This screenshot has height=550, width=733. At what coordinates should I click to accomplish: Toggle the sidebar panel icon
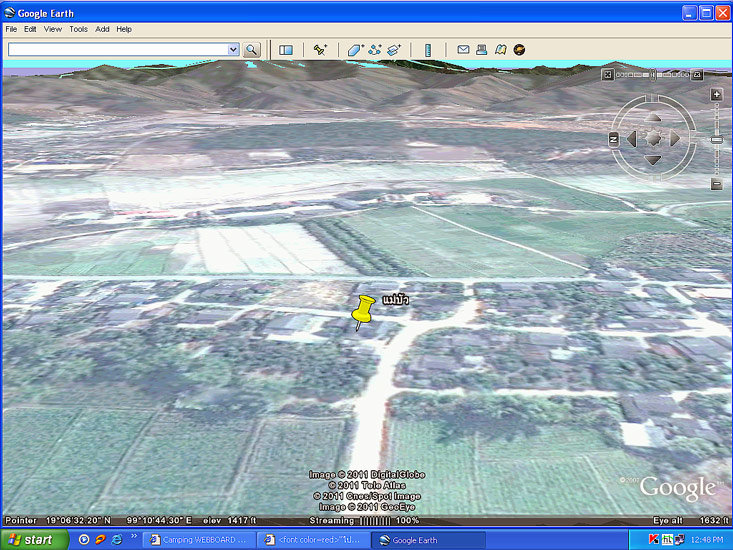coord(286,49)
